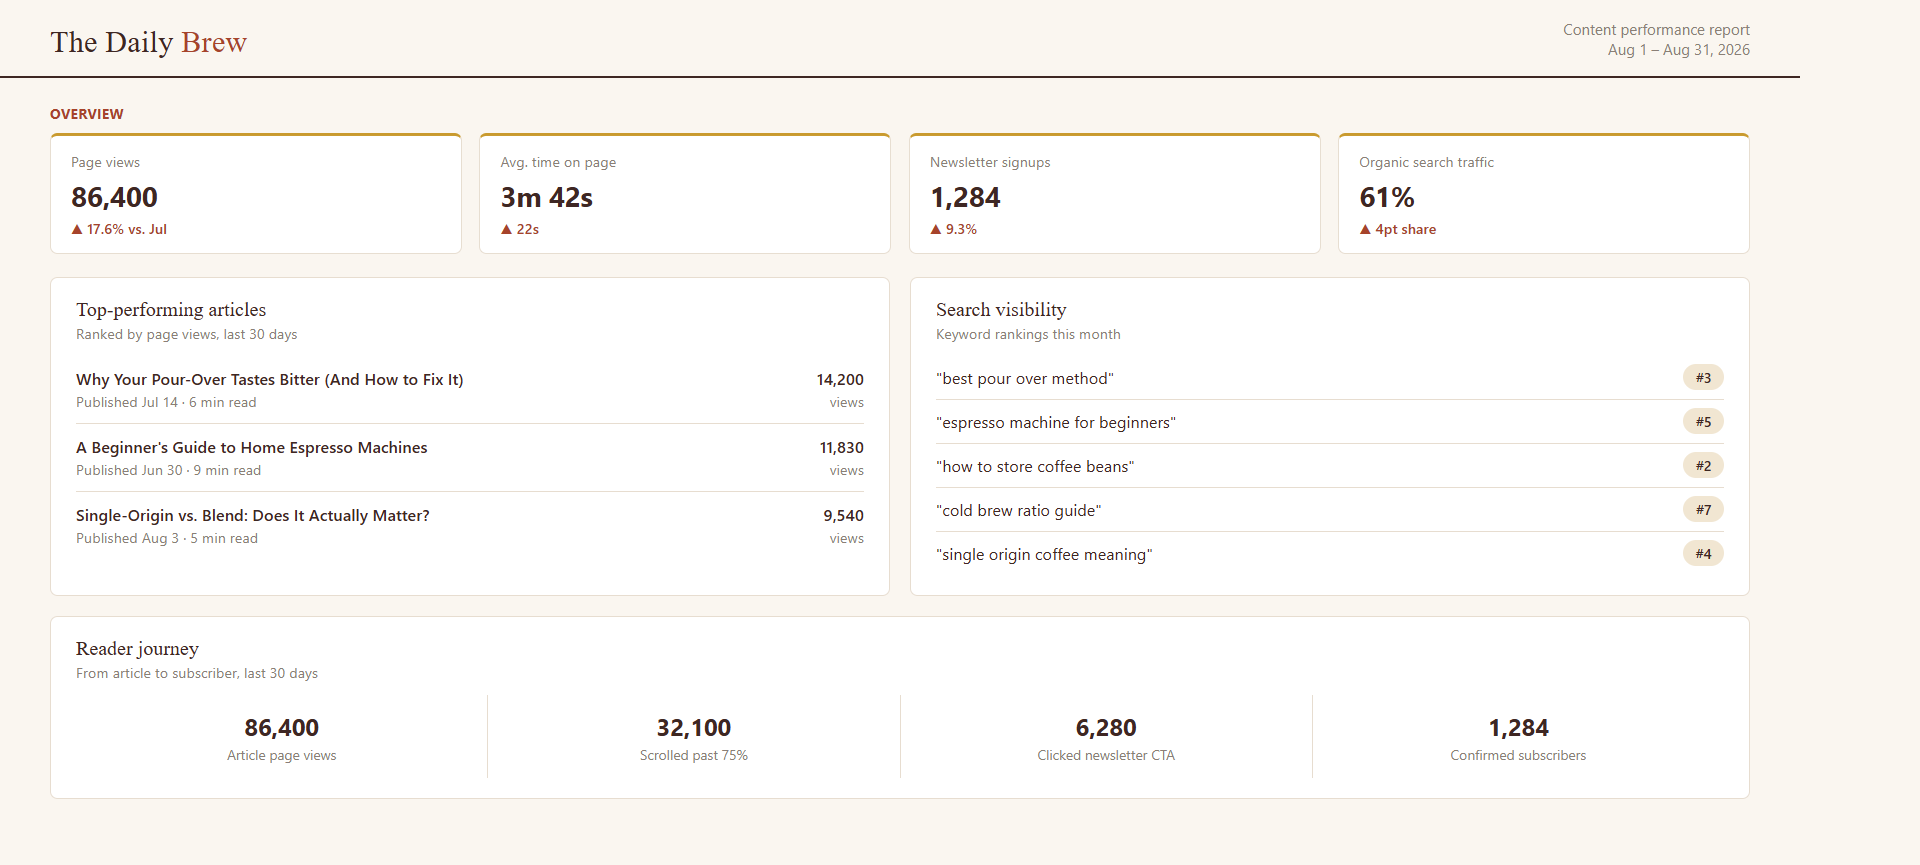This screenshot has width=1920, height=865.
Task: Click the #2 rank badge
Action: [1703, 466]
